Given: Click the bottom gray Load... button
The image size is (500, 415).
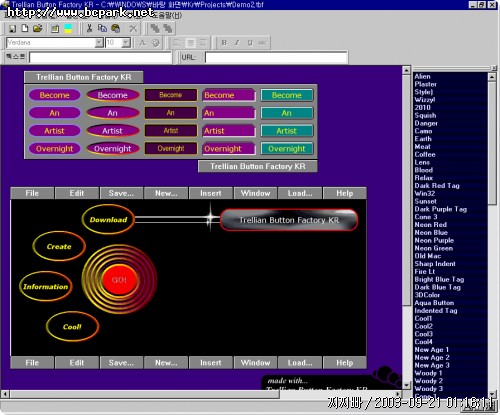Looking at the screenshot, I should (x=300, y=363).
